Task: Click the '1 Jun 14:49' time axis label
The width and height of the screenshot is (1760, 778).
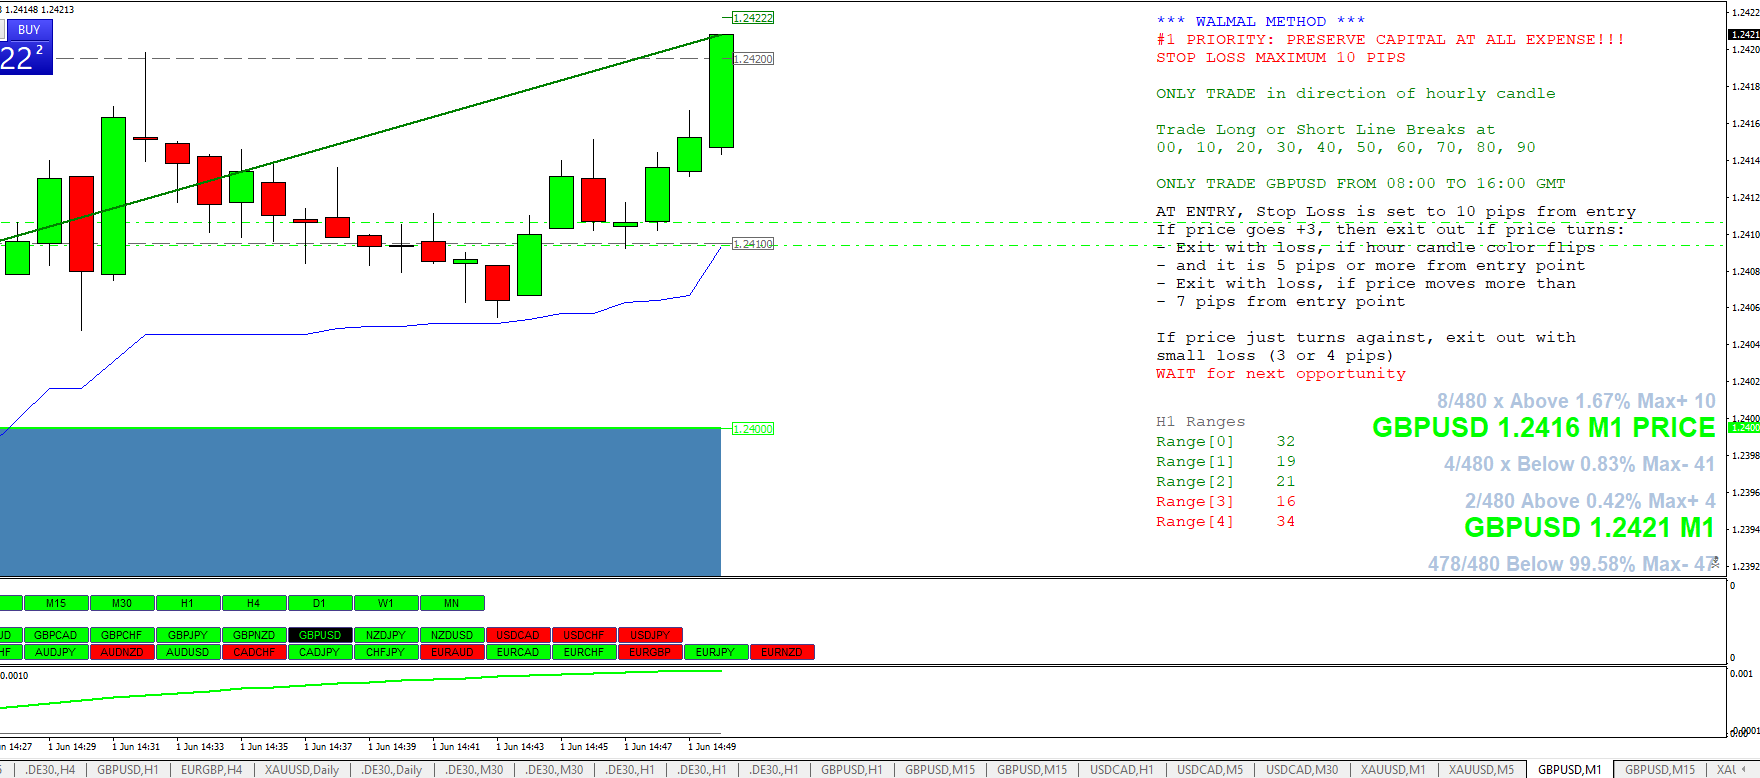Action: 712,746
